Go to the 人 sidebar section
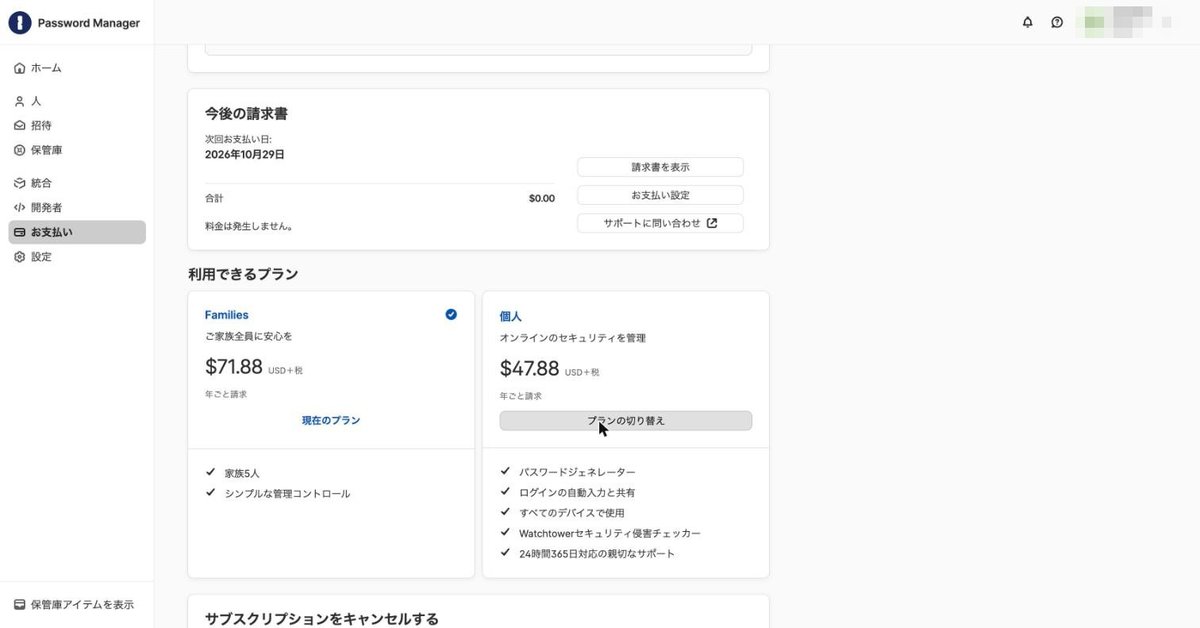The width and height of the screenshot is (1200, 628). pyautogui.click(x=77, y=101)
